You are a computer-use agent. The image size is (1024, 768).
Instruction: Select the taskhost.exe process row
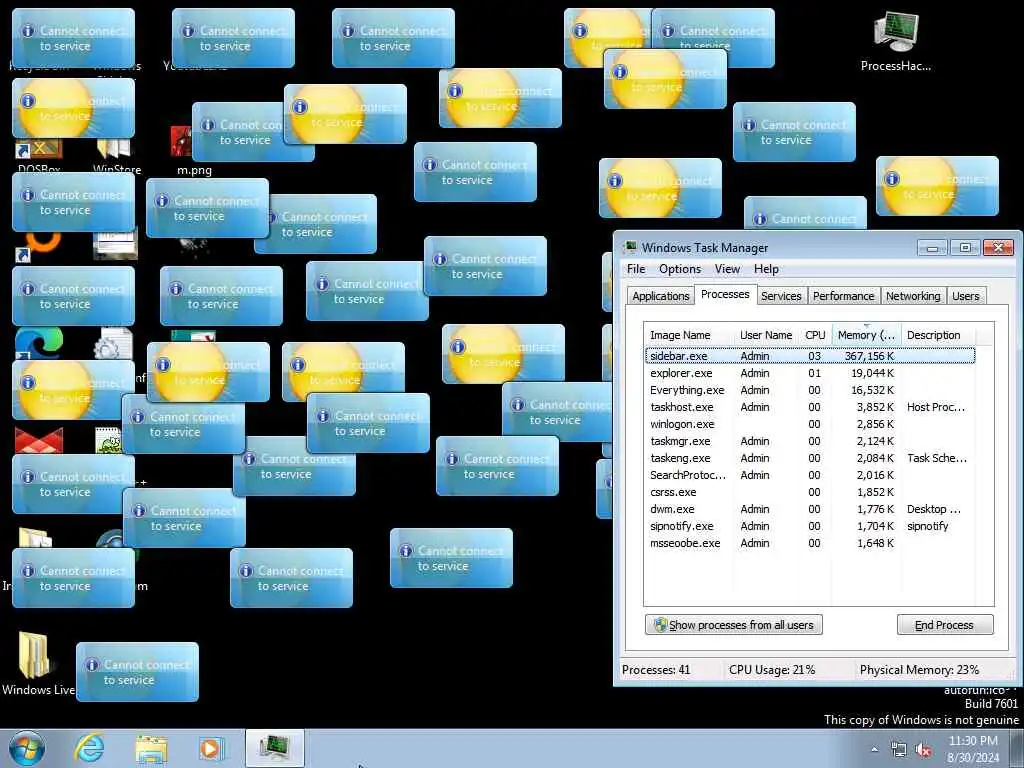point(810,407)
